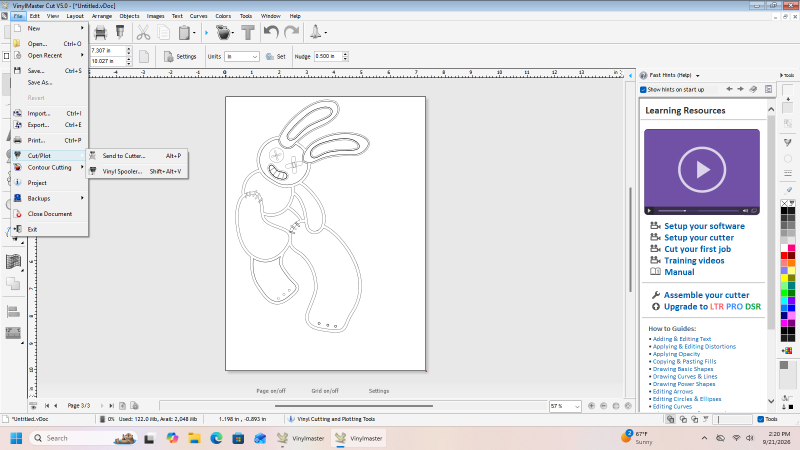The height and width of the screenshot is (450, 800).
Task: Toggle Page on/off below the canvas
Action: click(271, 391)
